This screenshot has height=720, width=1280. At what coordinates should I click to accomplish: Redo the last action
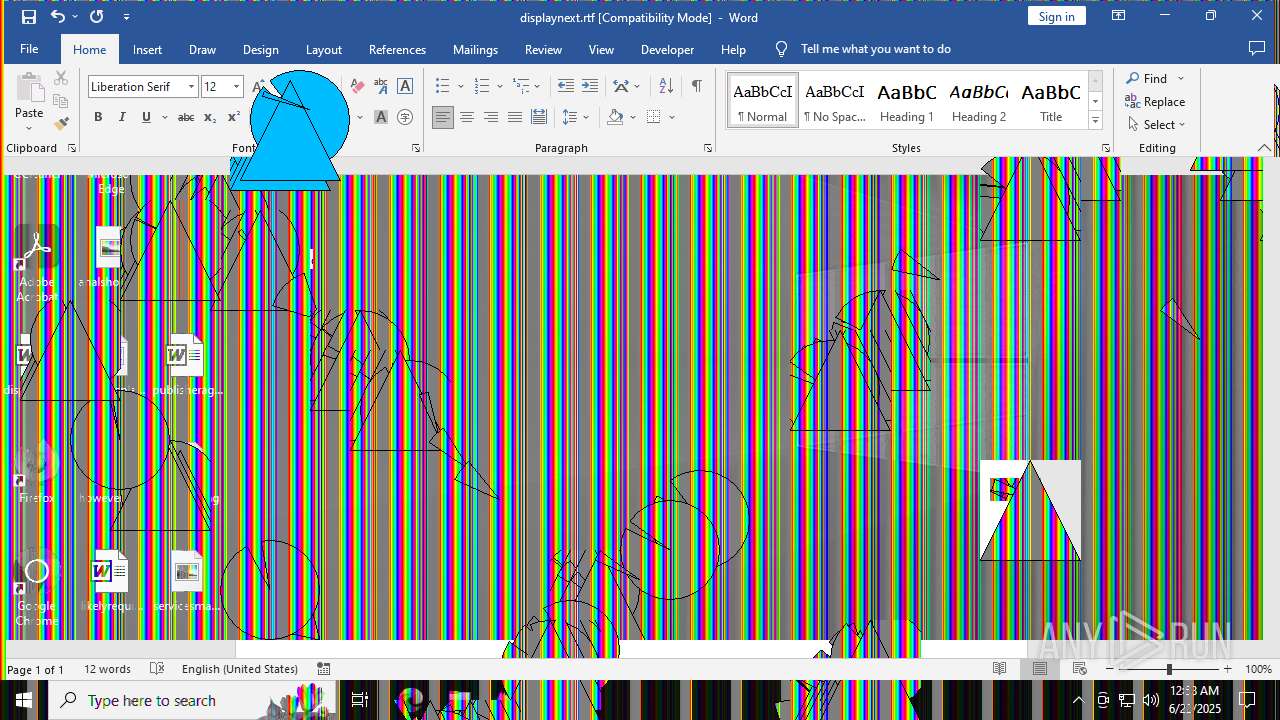pyautogui.click(x=96, y=17)
